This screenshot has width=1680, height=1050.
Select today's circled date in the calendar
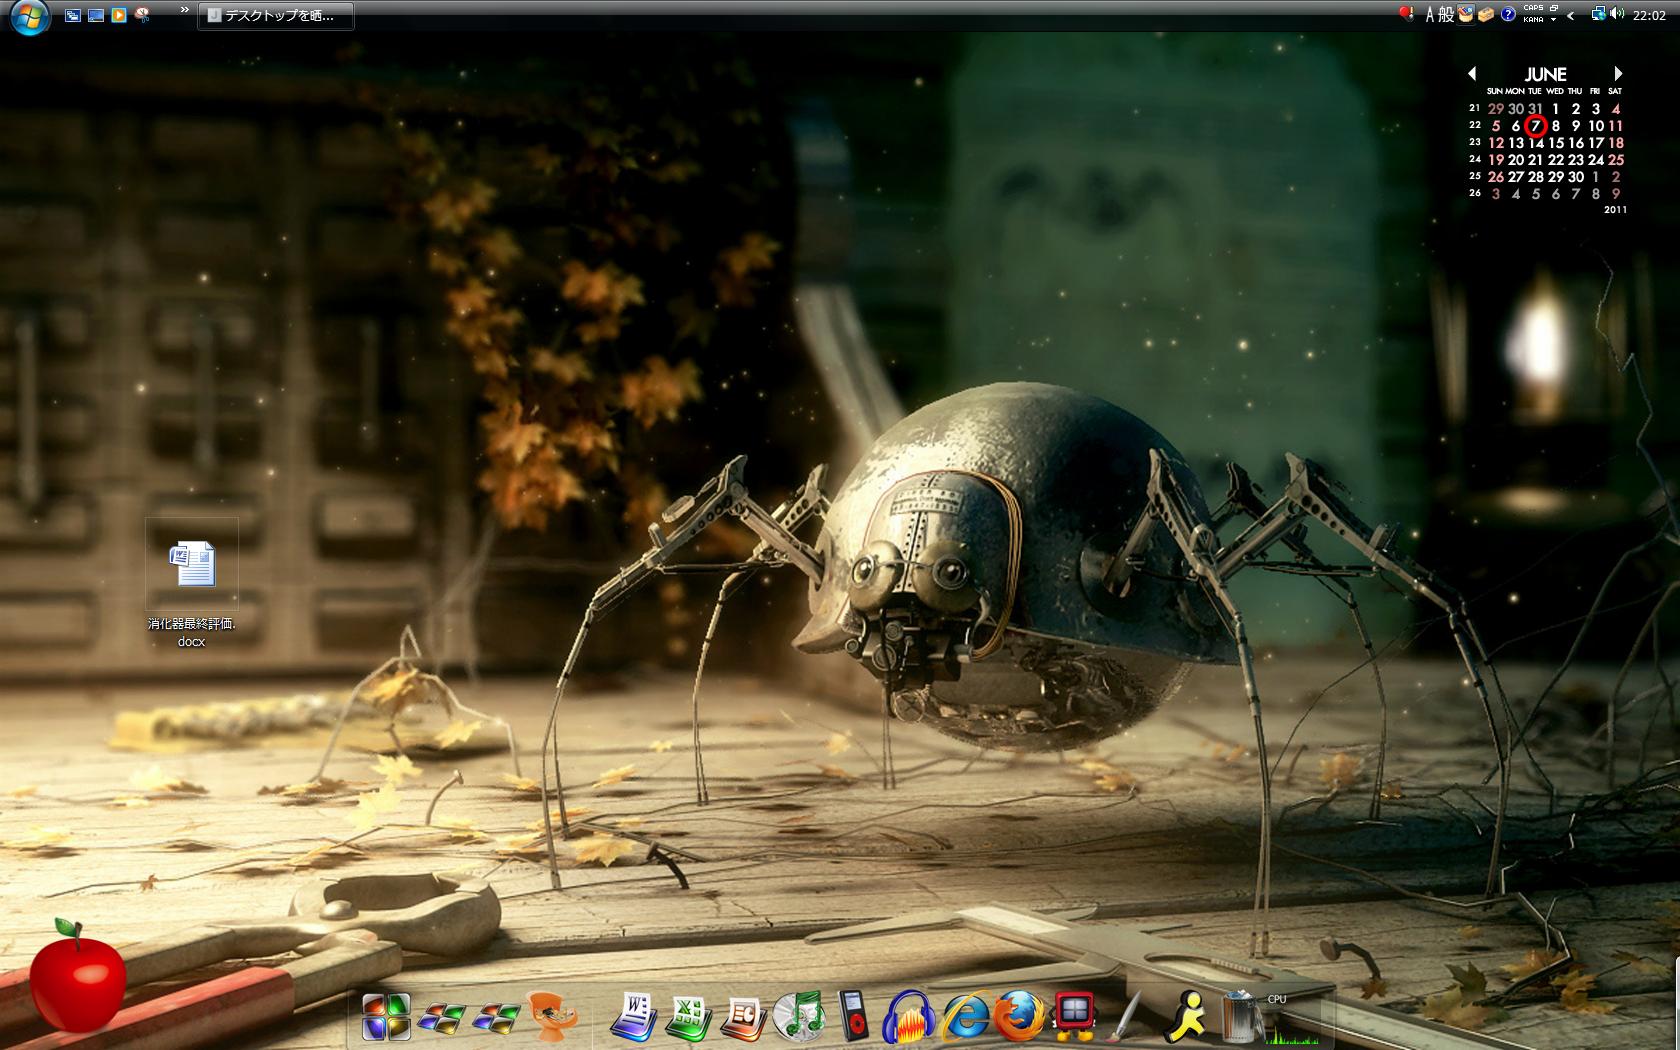pos(1536,126)
